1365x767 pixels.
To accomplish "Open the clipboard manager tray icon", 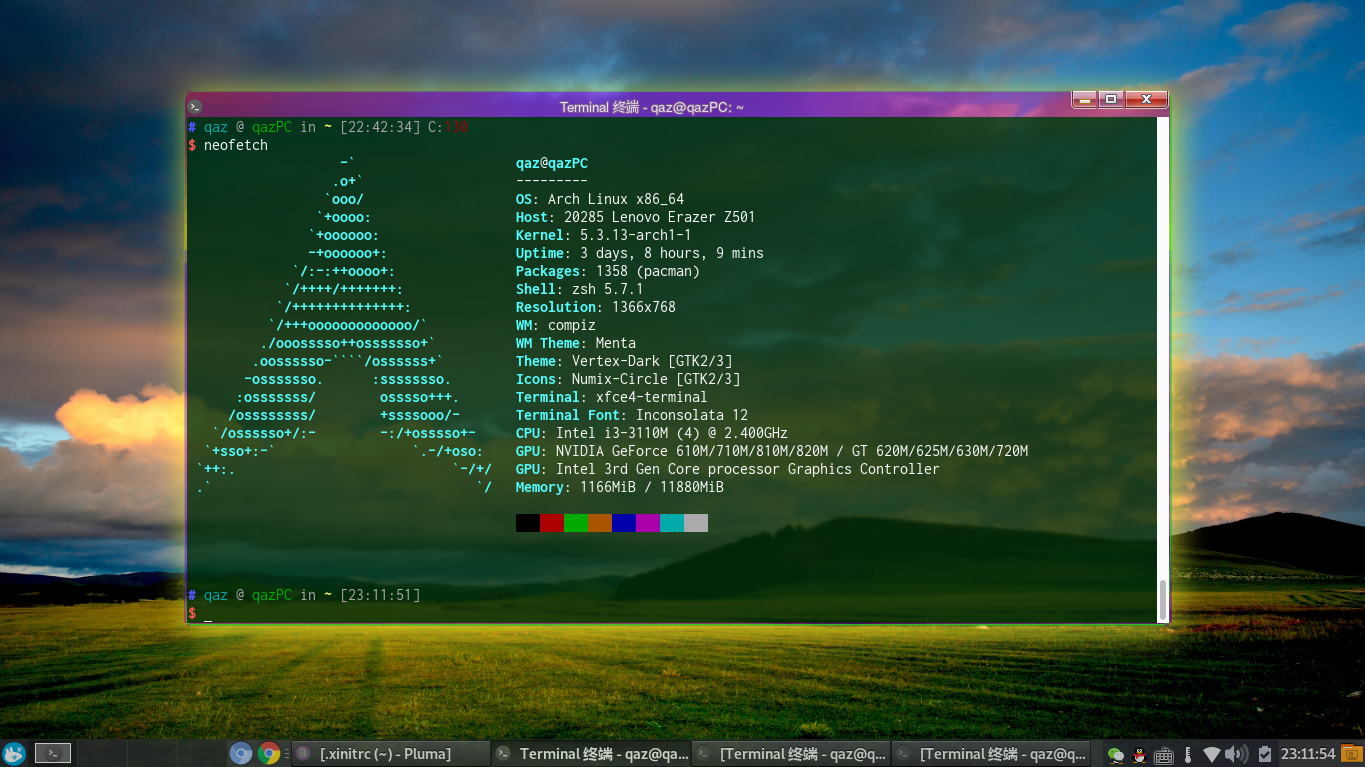I will click(1264, 754).
